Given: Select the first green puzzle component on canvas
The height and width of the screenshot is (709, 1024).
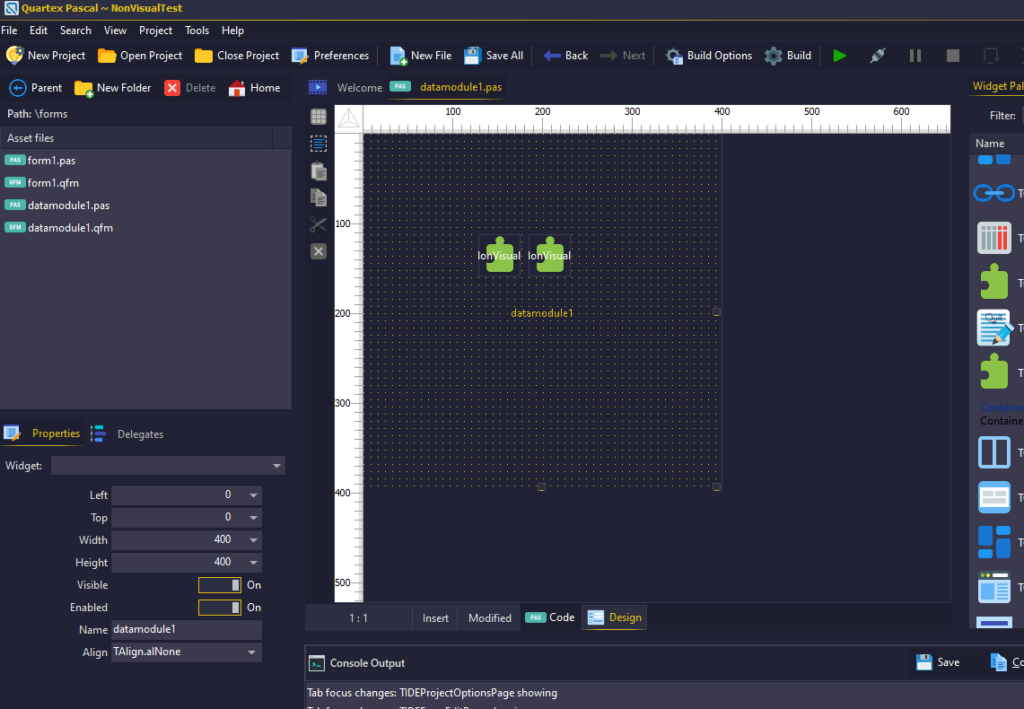Looking at the screenshot, I should pos(499,255).
